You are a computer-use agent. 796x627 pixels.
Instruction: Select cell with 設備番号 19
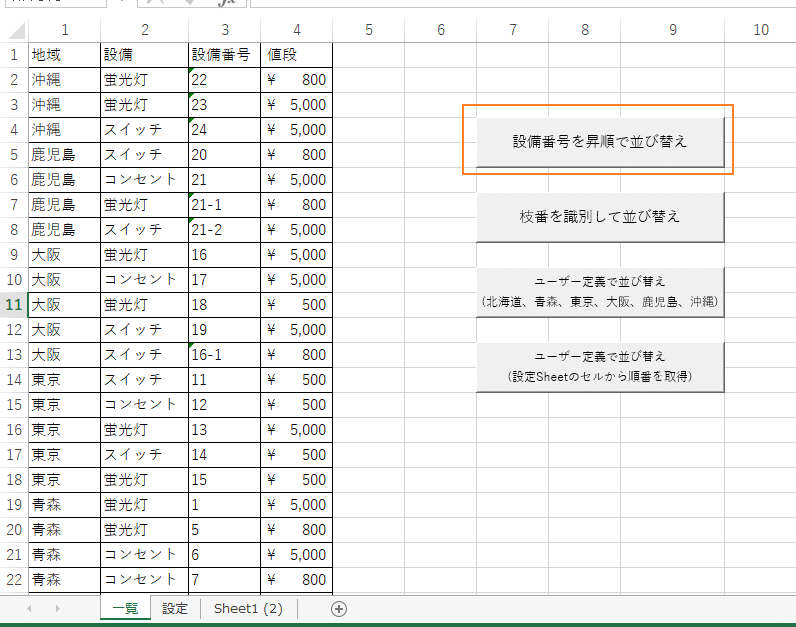point(224,329)
